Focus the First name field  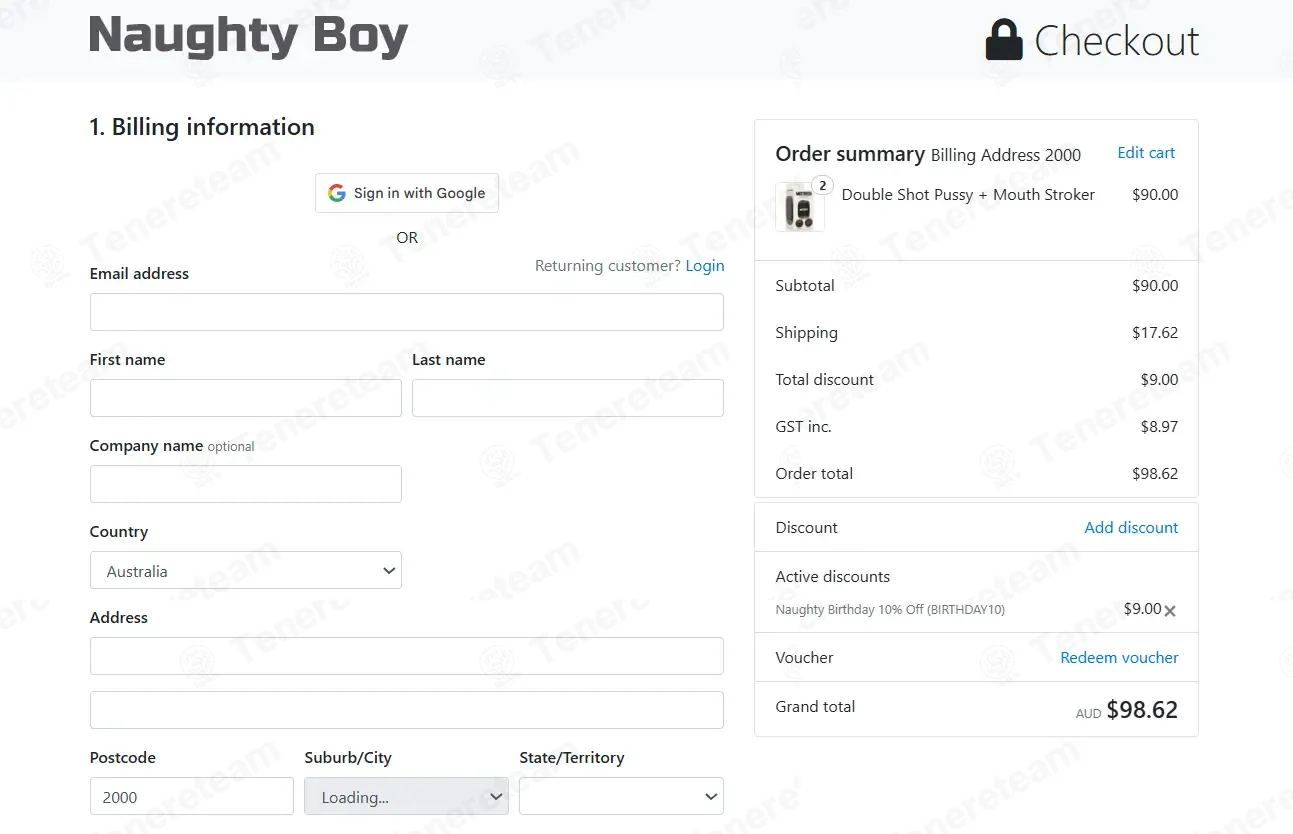[x=246, y=398]
